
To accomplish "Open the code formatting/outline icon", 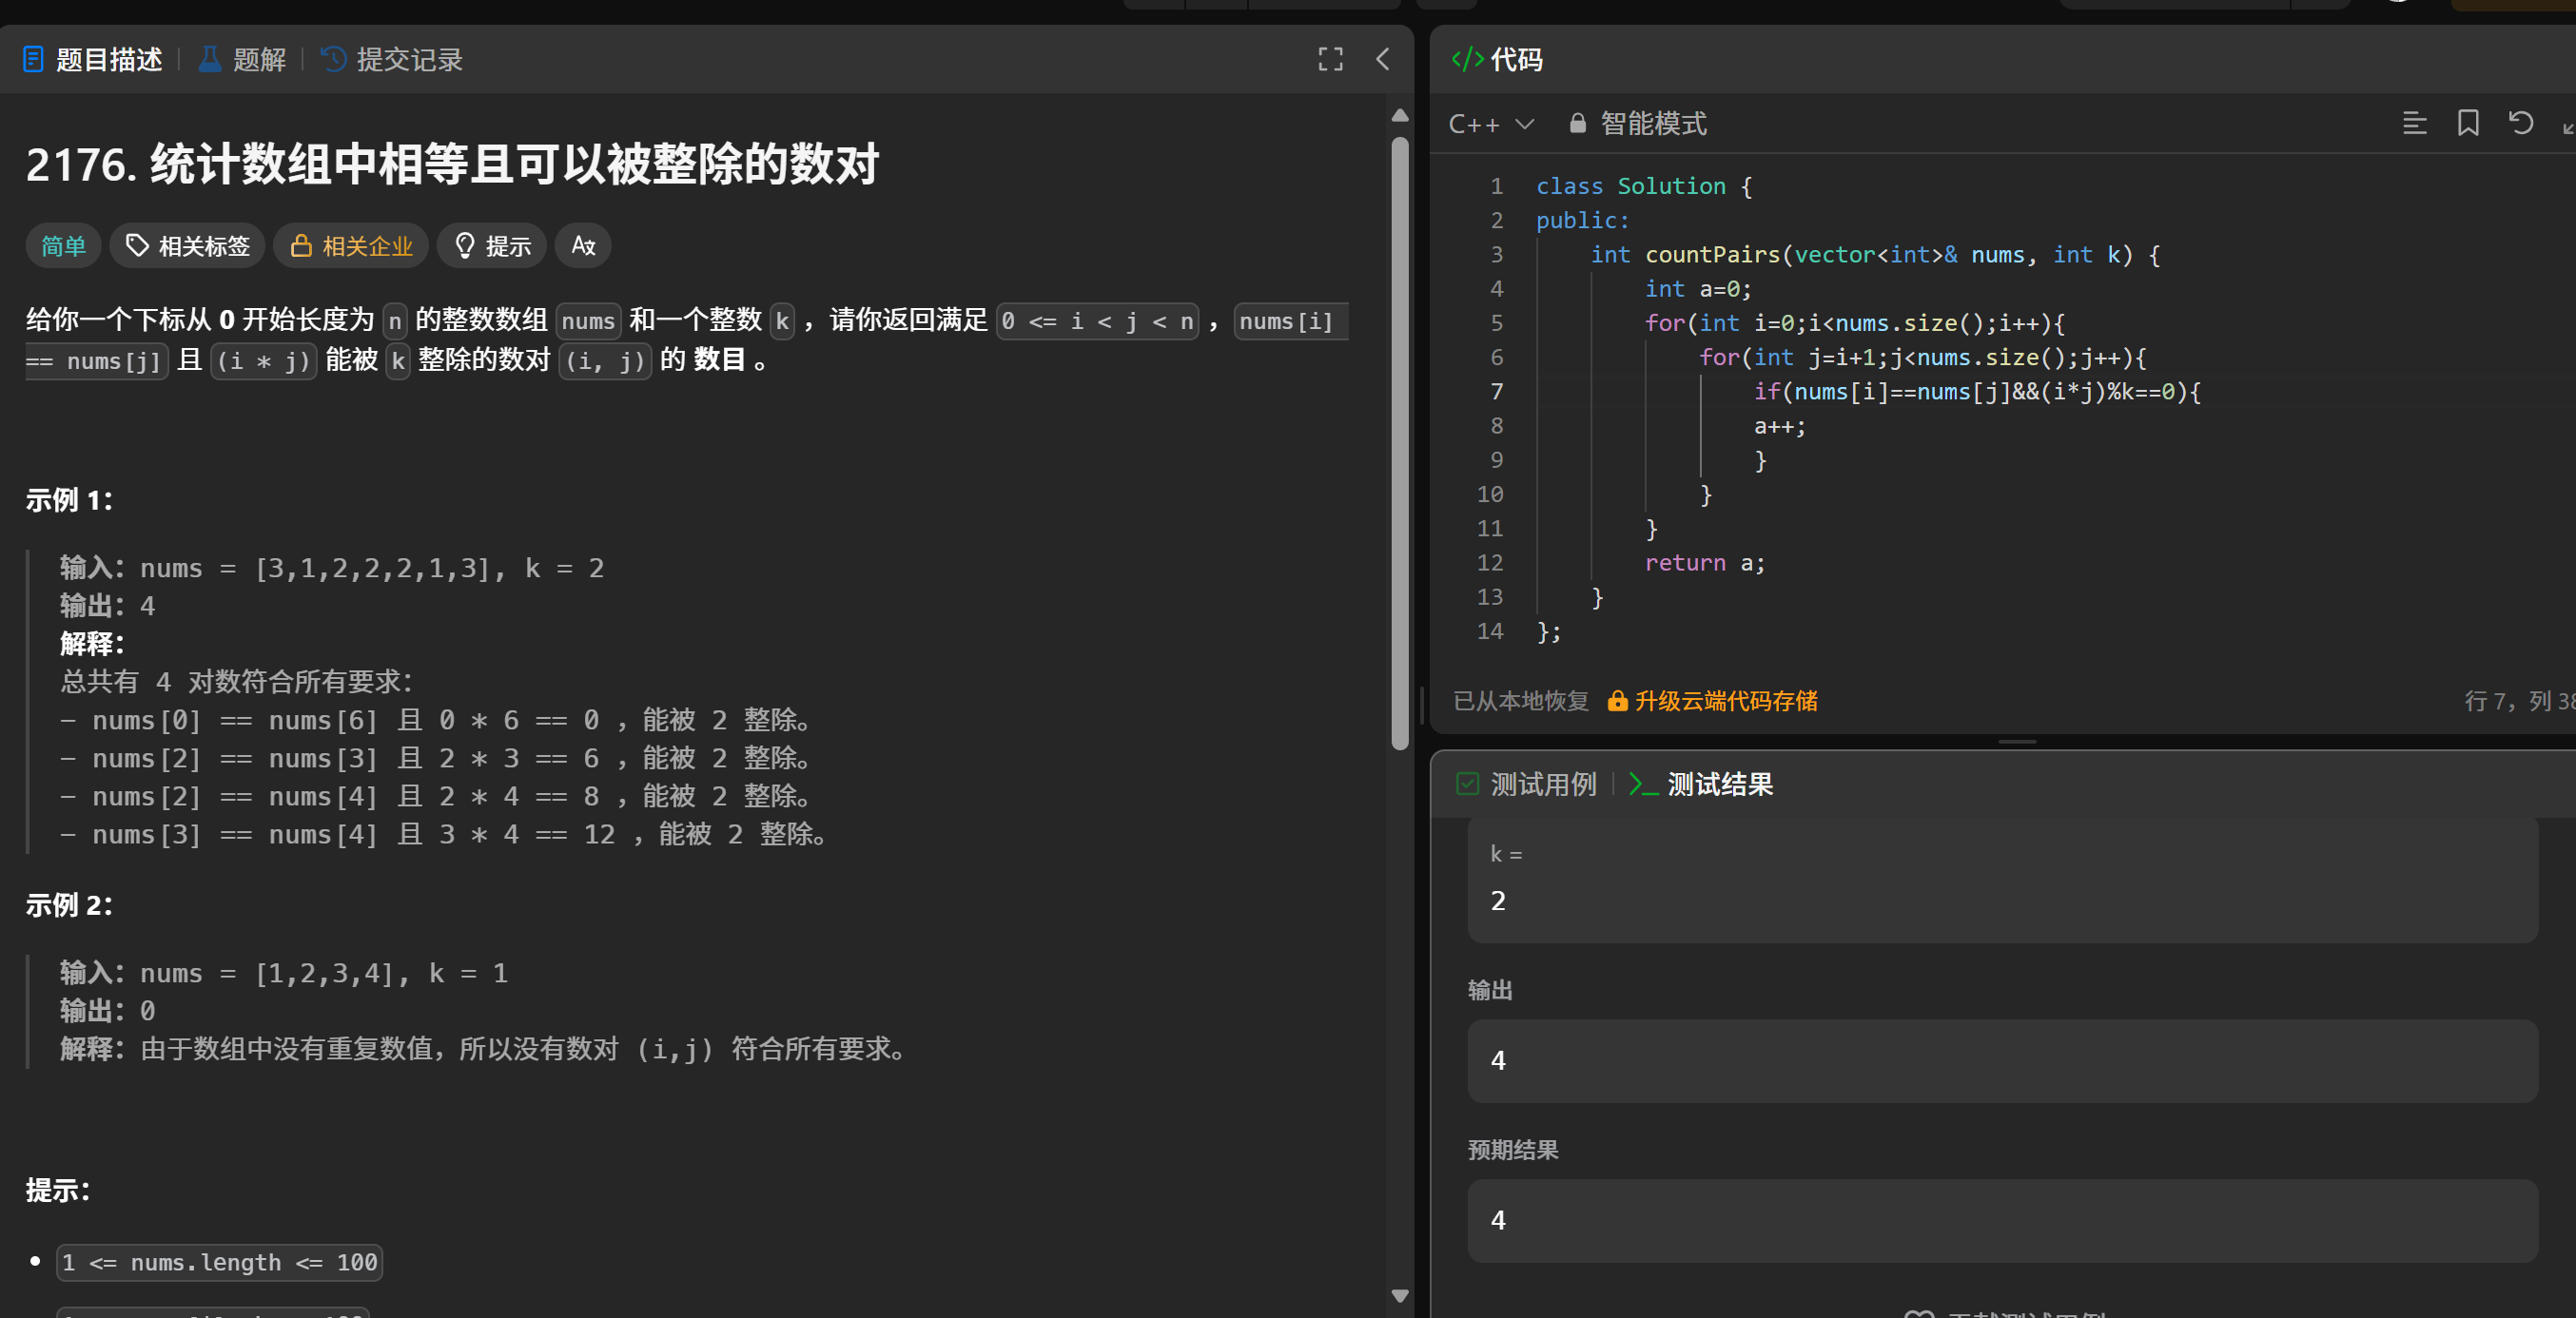I will point(2416,123).
